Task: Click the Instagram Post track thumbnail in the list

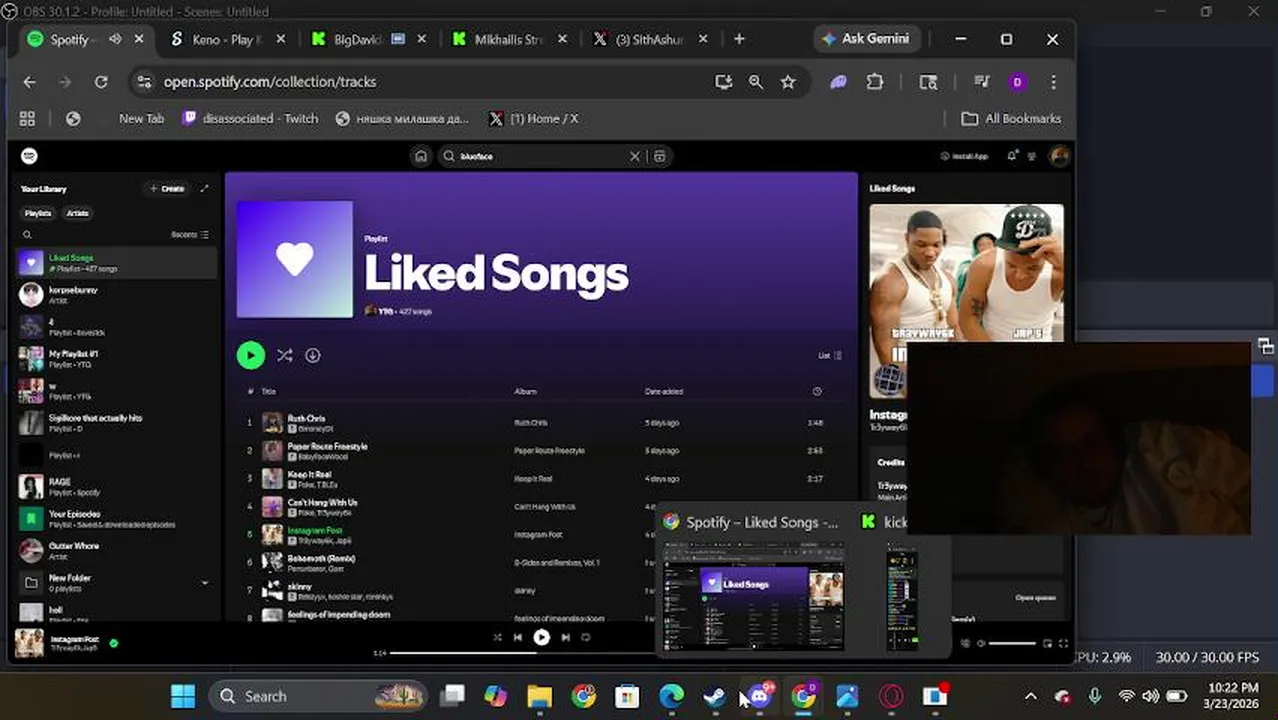Action: (272, 535)
